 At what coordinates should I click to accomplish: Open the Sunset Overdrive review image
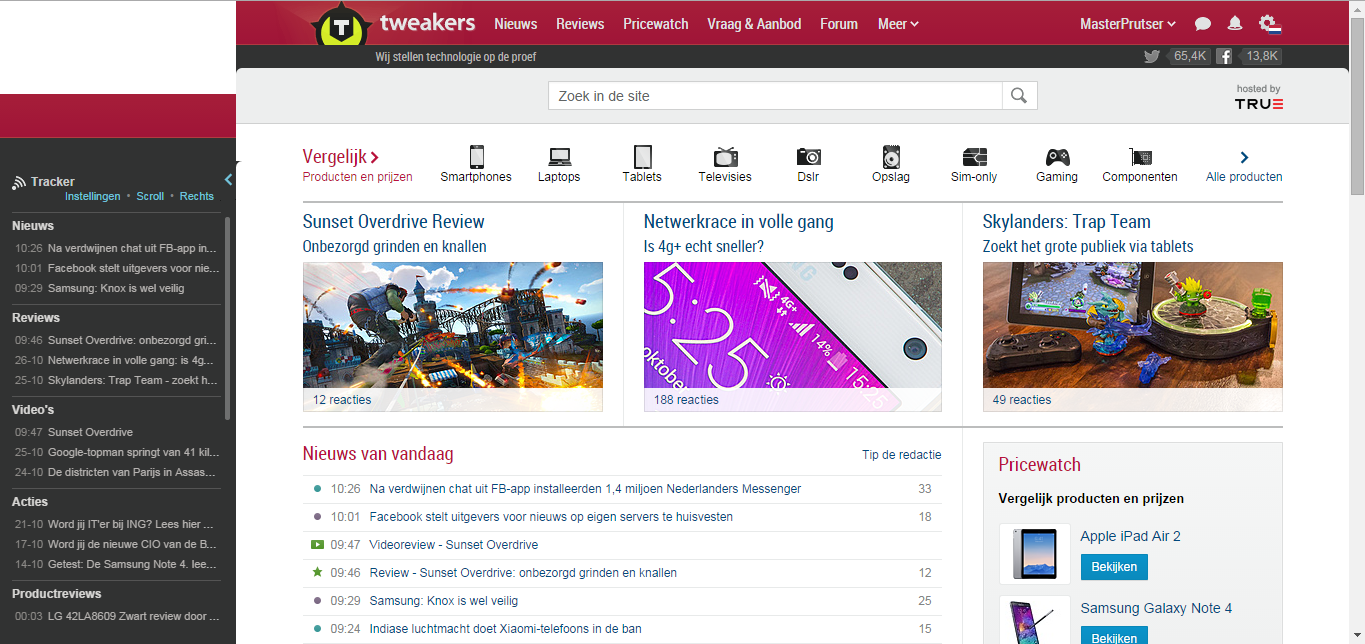click(453, 337)
